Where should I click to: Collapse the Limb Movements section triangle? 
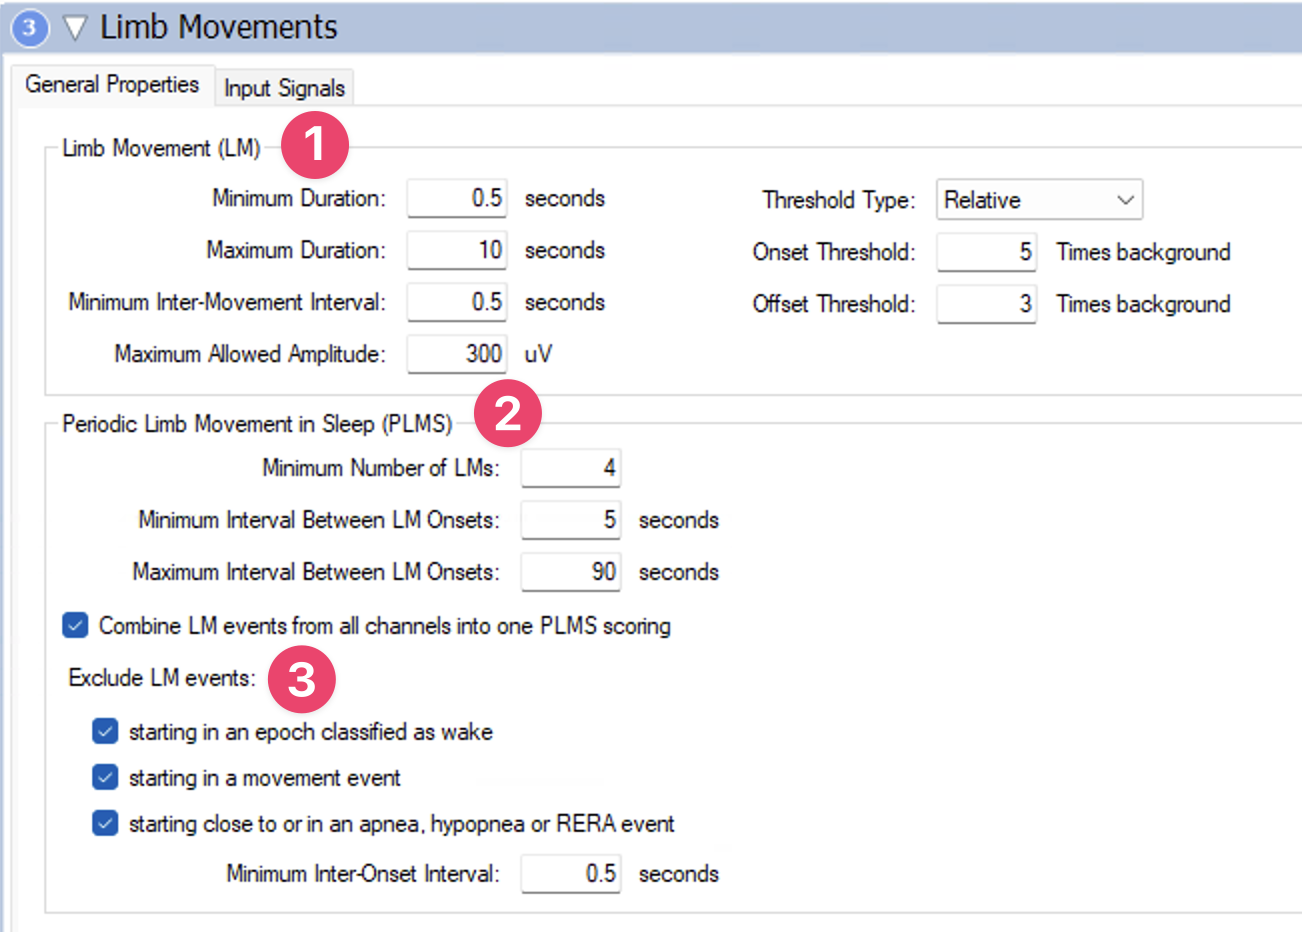75,28
